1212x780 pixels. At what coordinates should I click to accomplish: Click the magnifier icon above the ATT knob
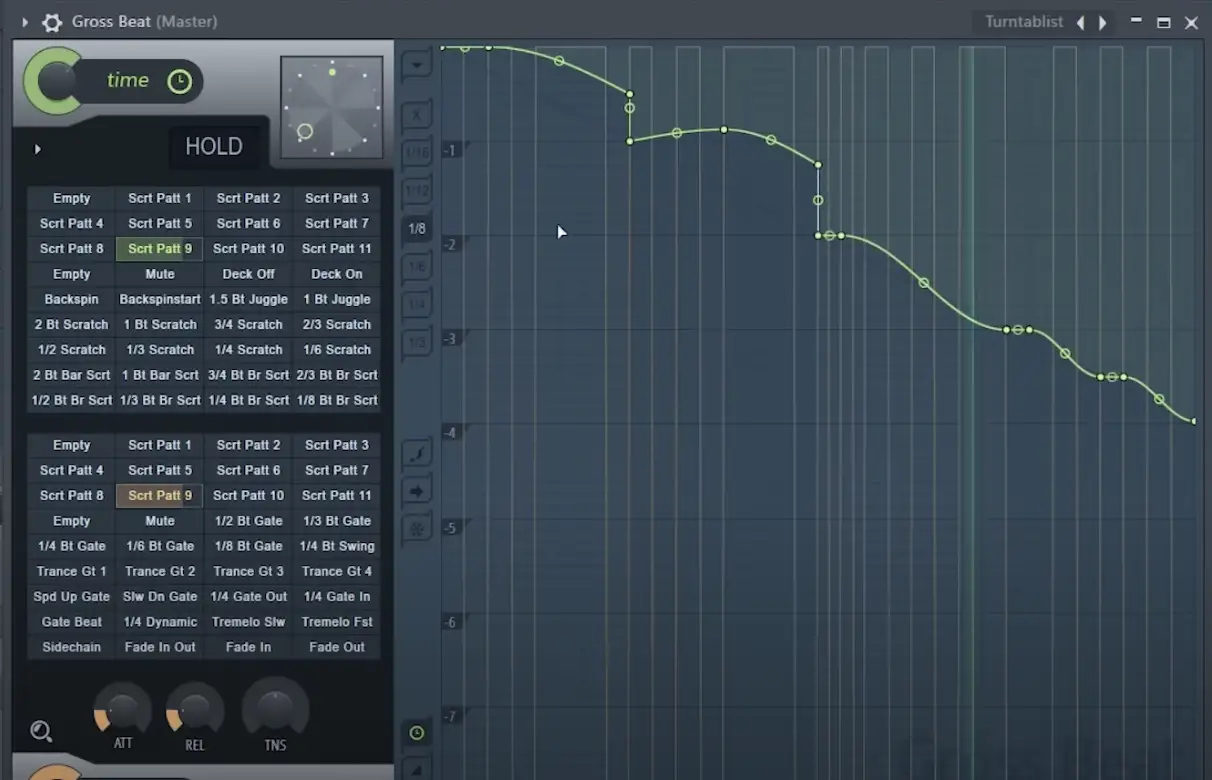pos(41,731)
